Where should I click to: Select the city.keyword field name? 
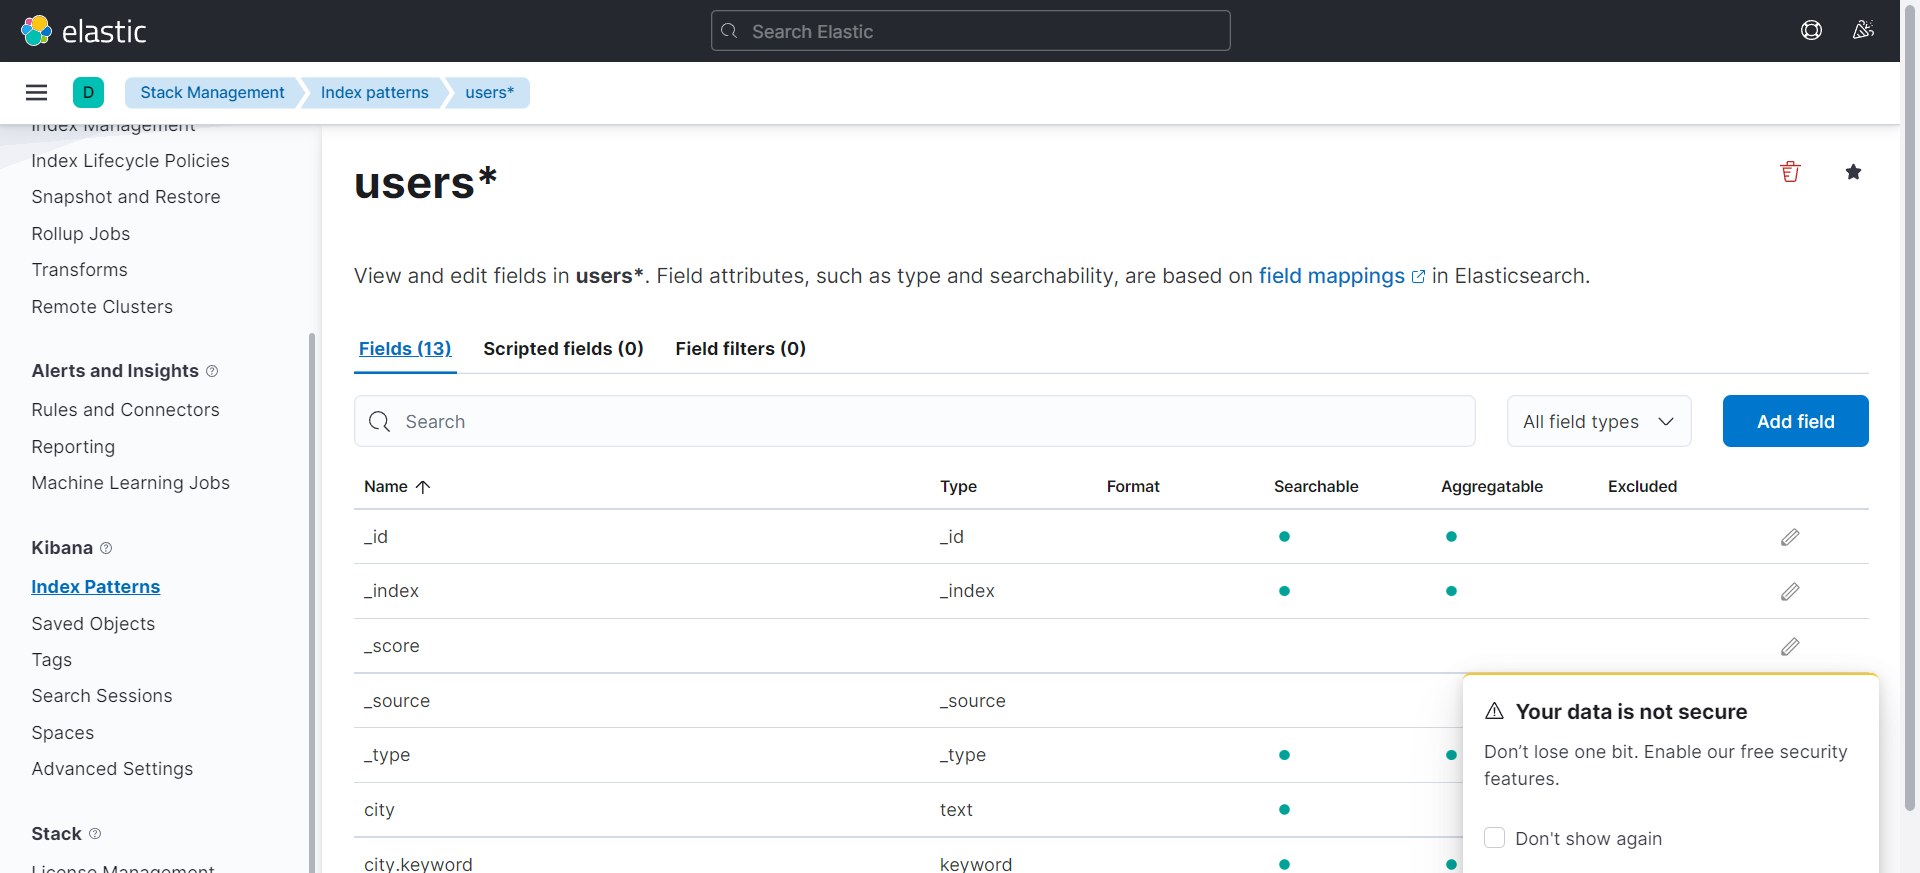[x=418, y=864]
